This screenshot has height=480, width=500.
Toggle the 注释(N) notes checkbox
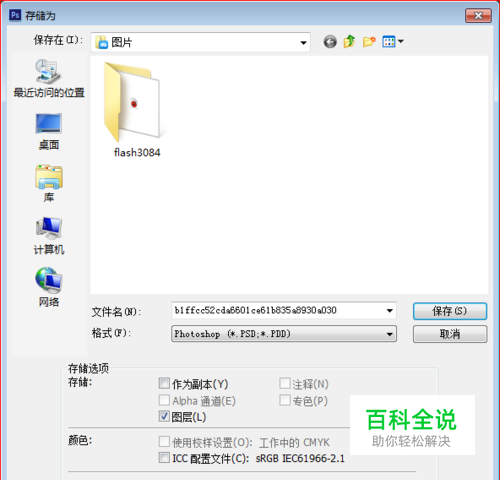point(285,383)
